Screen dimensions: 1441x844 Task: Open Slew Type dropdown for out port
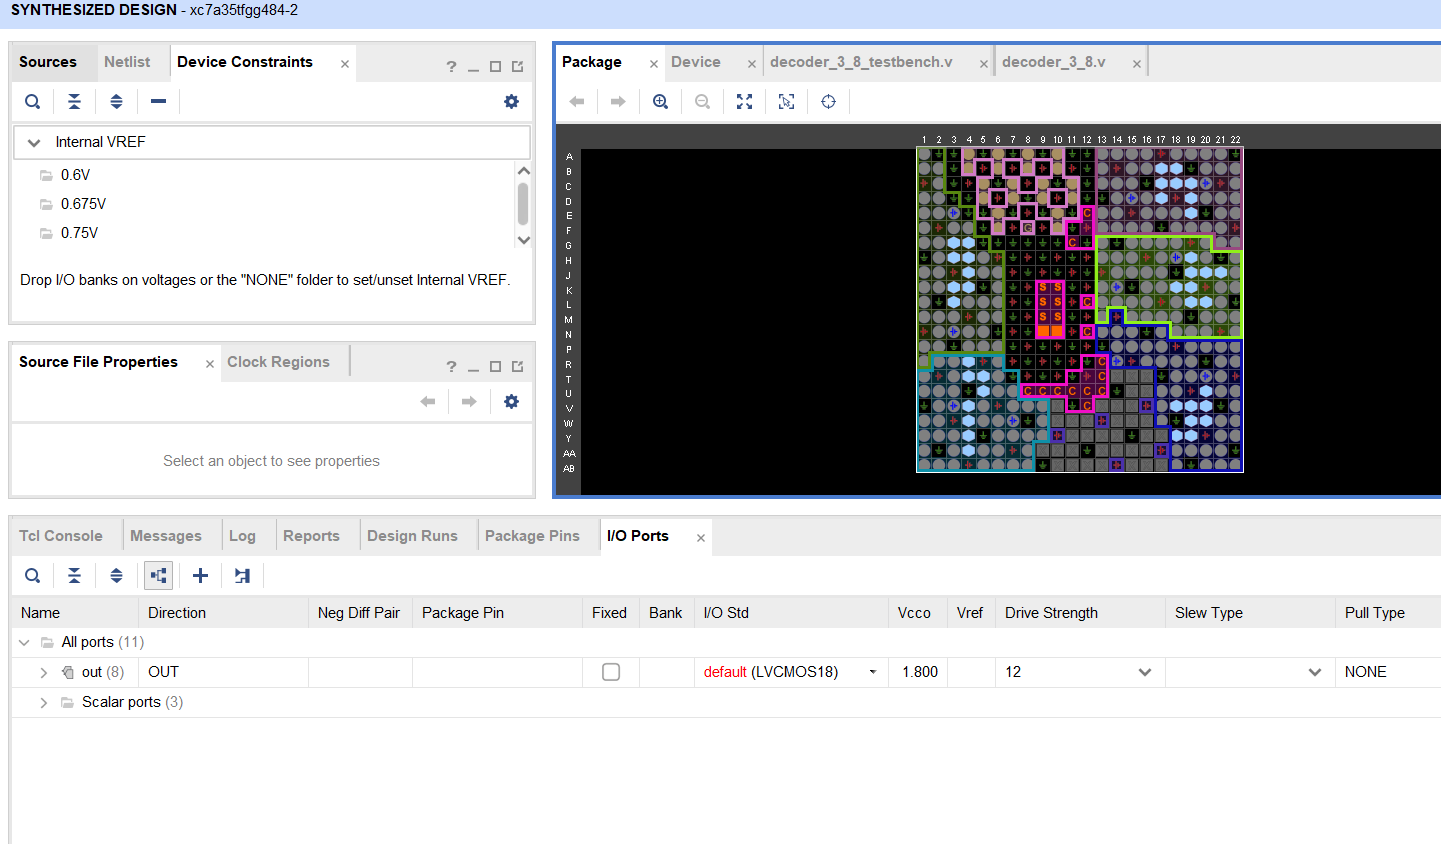click(x=1315, y=672)
